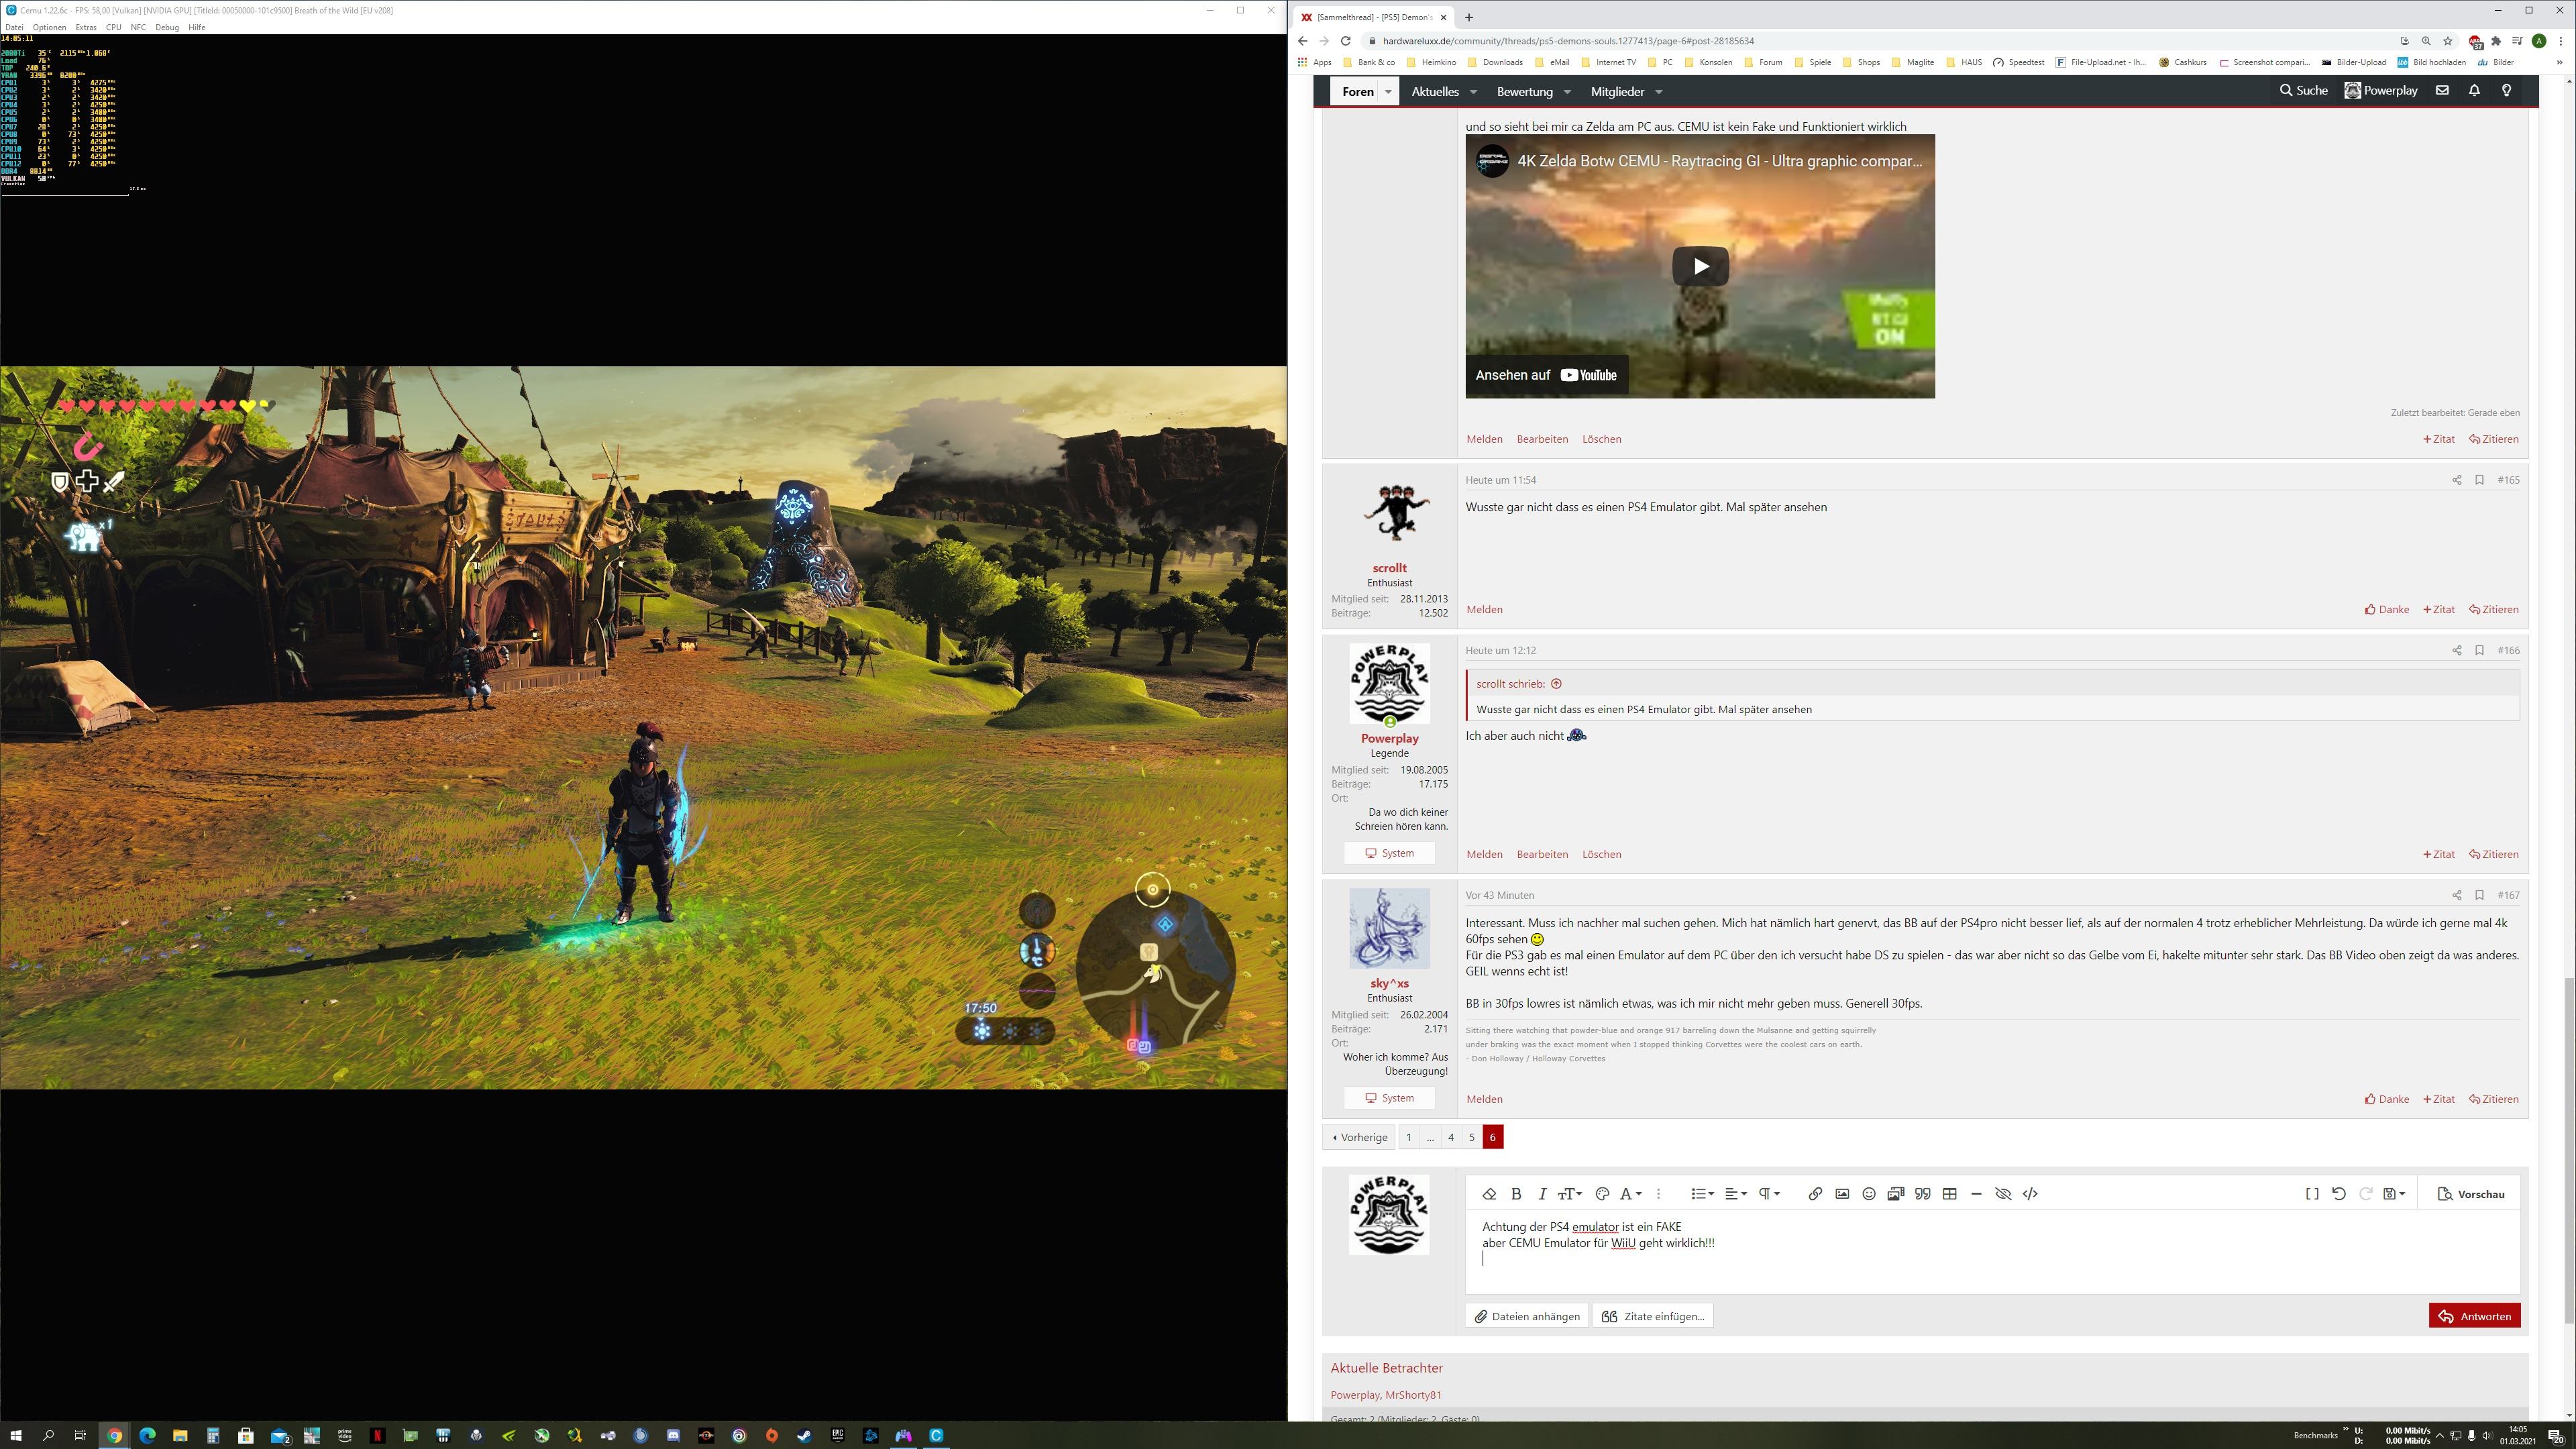Click the insert link icon in editor
This screenshot has width=2576, height=1449.
point(1815,1194)
